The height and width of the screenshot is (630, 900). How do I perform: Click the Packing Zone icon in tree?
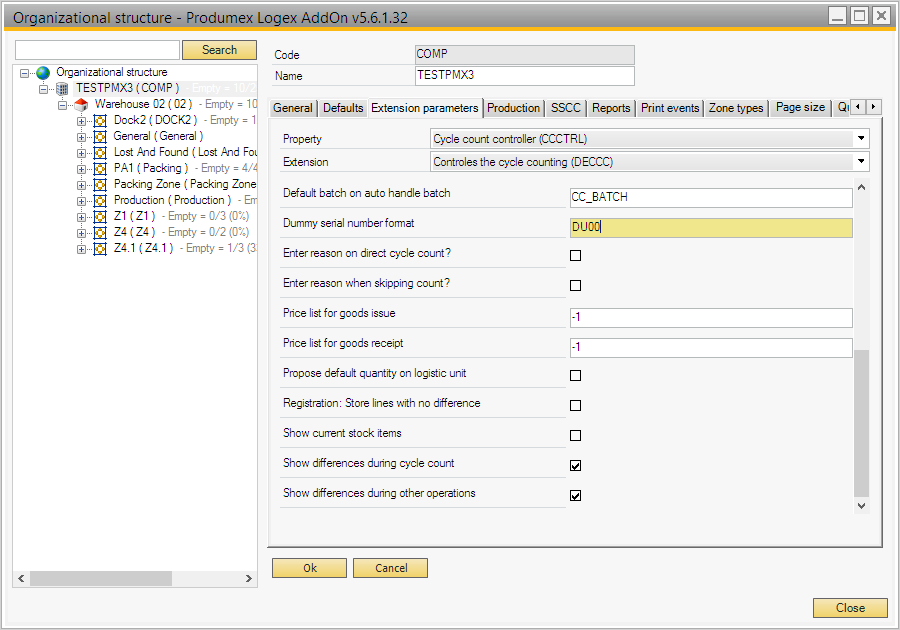click(100, 185)
